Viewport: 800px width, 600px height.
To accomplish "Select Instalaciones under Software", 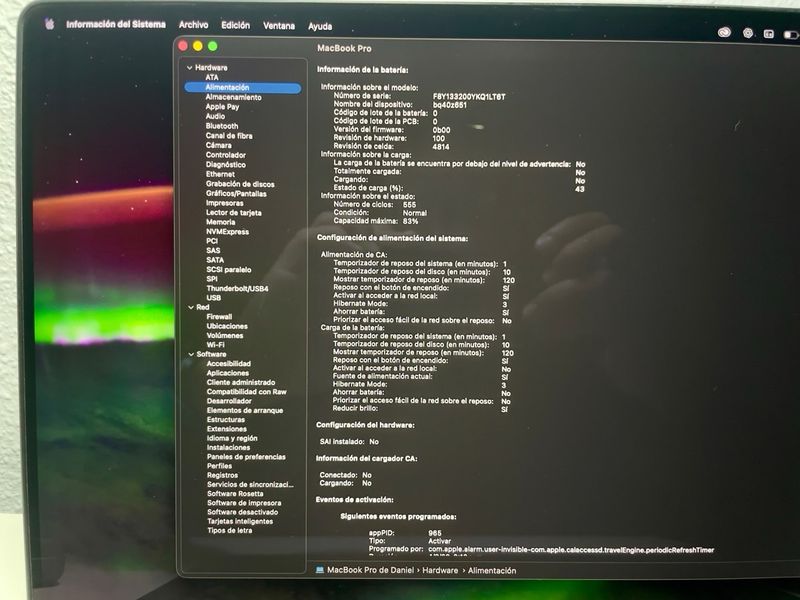I will pyautogui.click(x=228, y=447).
